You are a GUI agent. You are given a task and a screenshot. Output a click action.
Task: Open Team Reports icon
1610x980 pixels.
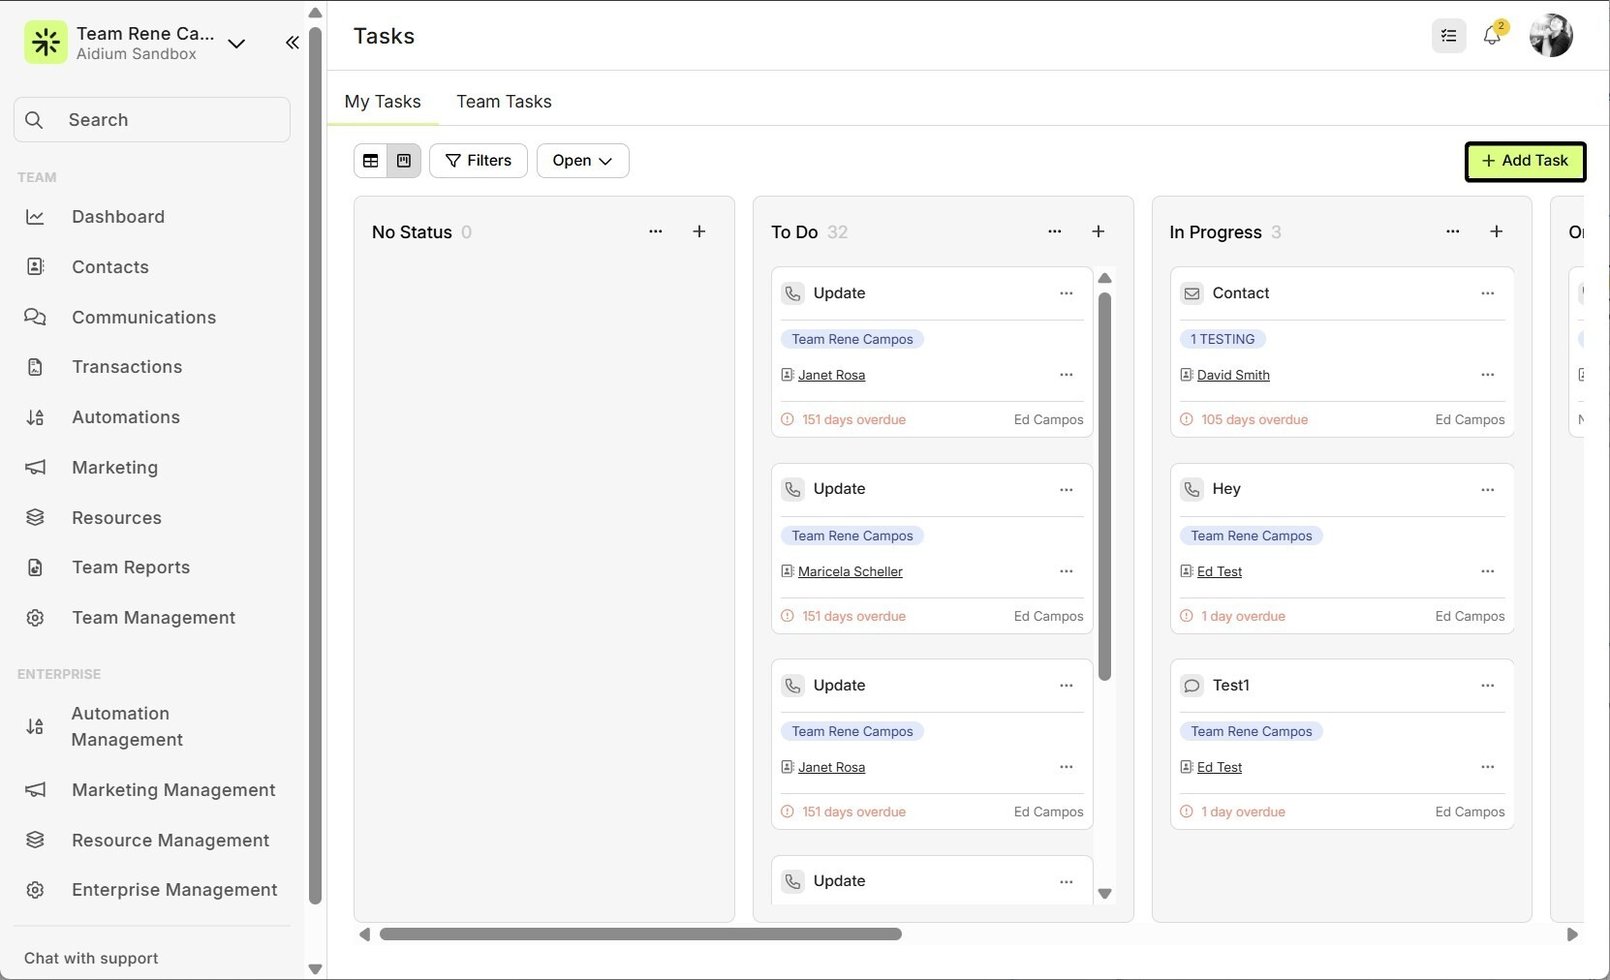35,567
